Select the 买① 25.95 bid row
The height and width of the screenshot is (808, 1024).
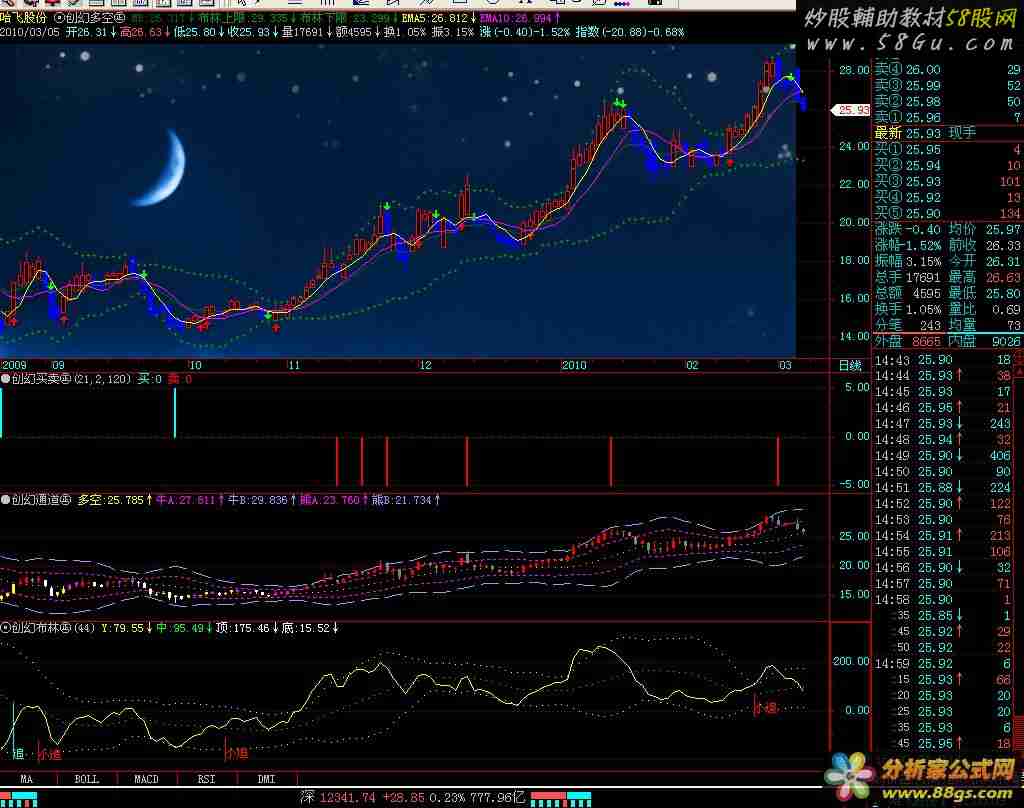click(948, 150)
